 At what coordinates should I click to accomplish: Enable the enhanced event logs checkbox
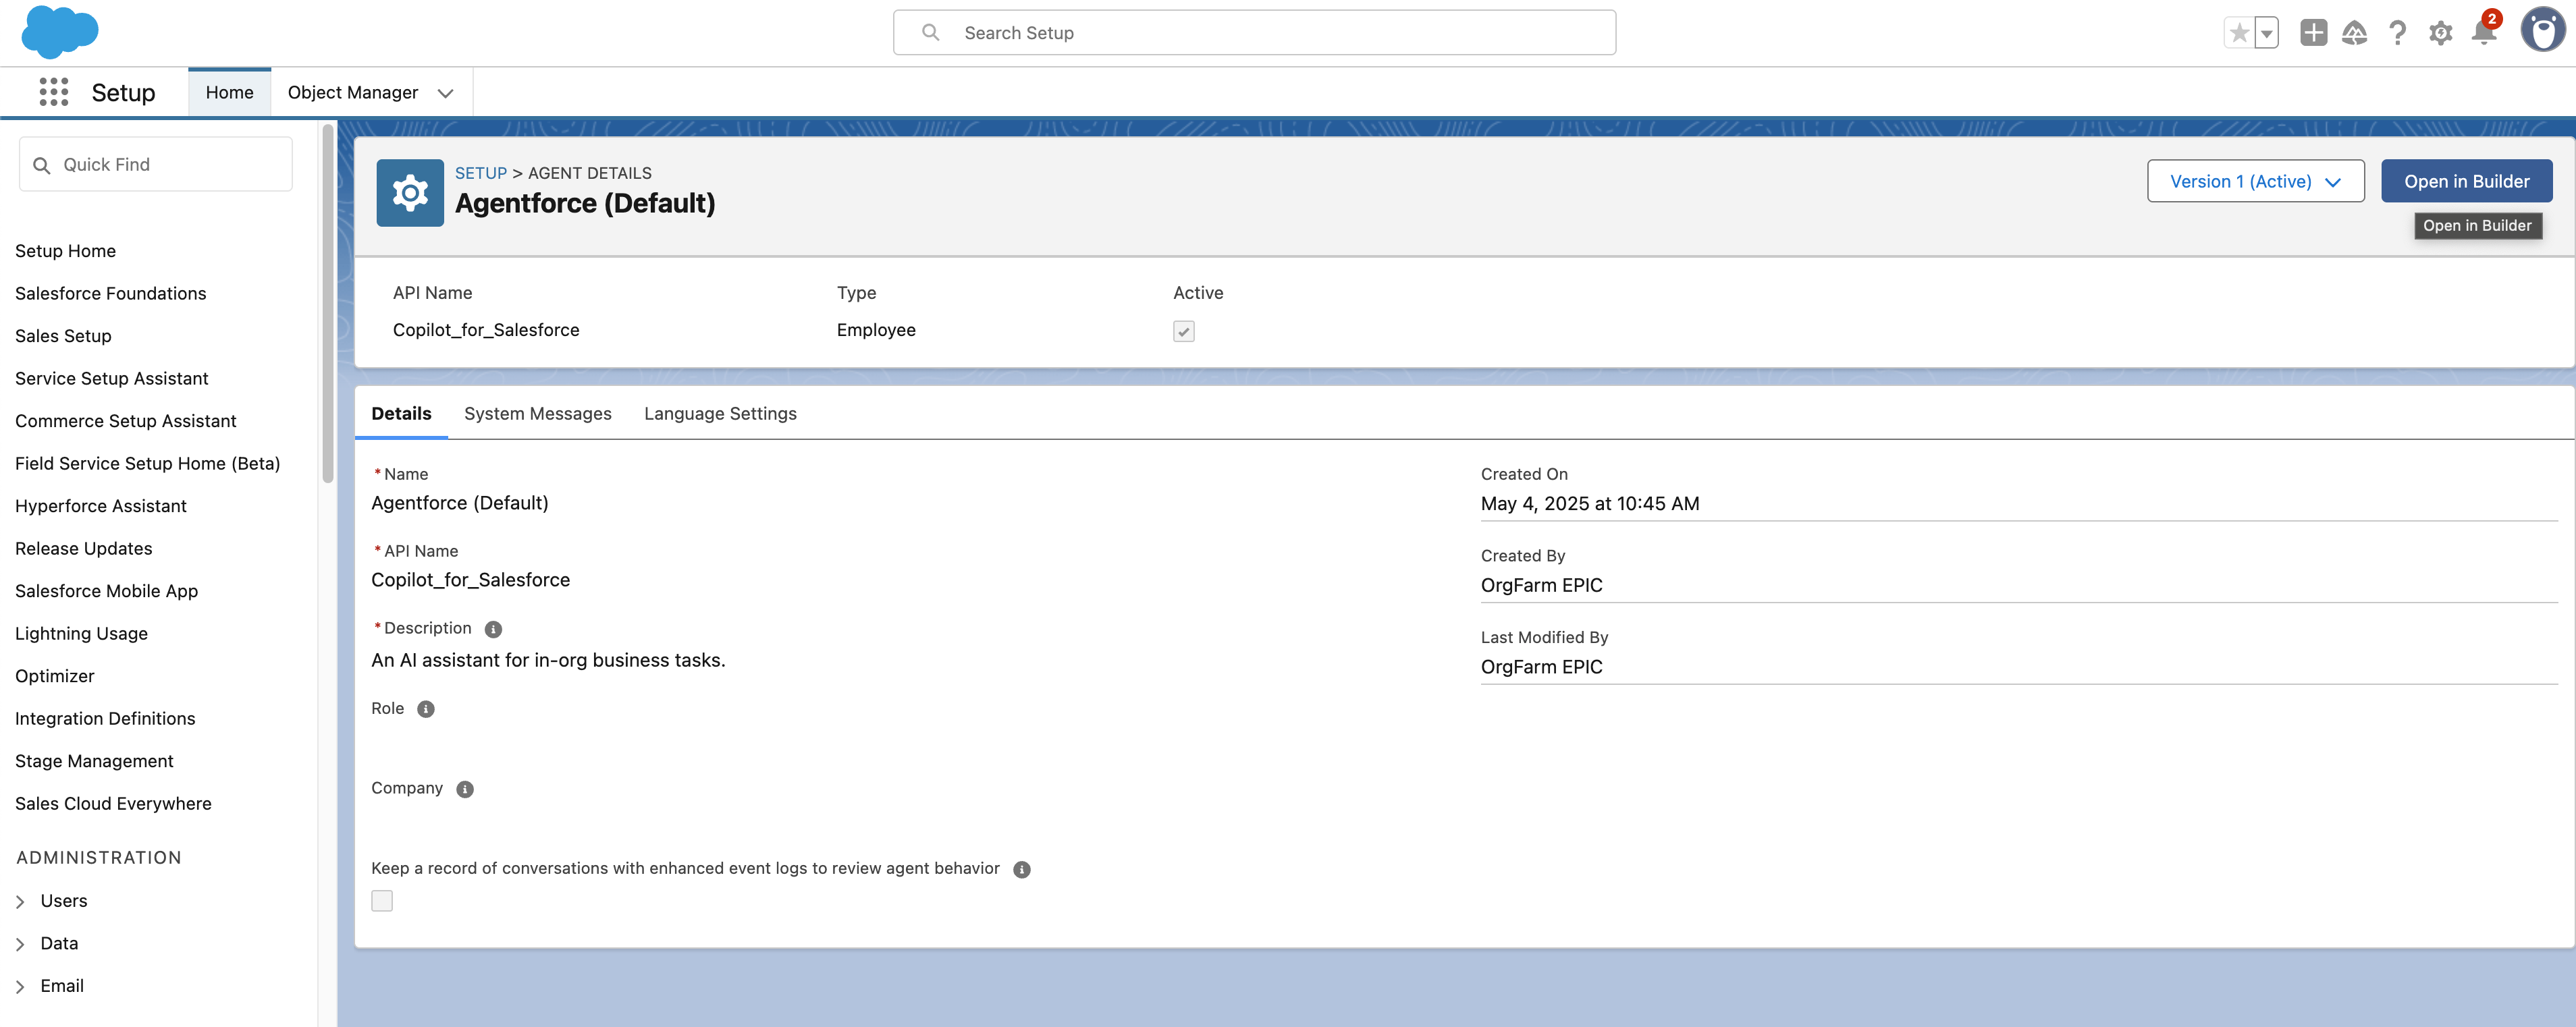point(382,901)
